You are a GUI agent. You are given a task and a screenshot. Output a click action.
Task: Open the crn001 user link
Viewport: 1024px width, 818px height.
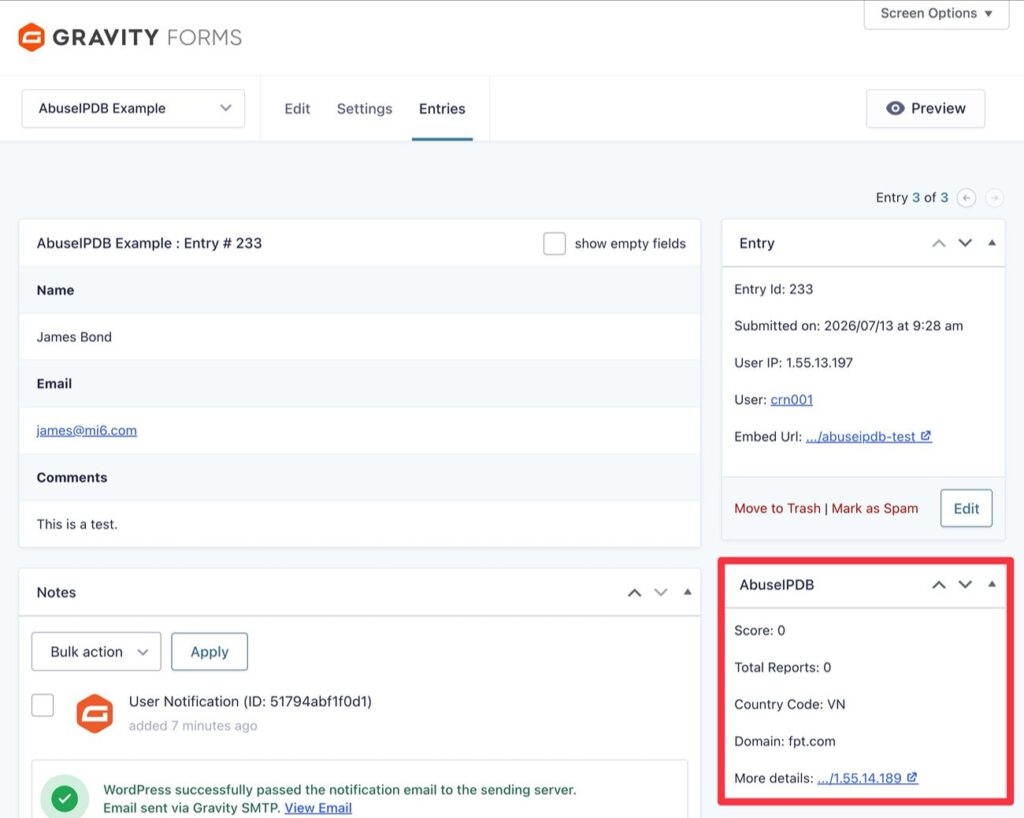792,400
